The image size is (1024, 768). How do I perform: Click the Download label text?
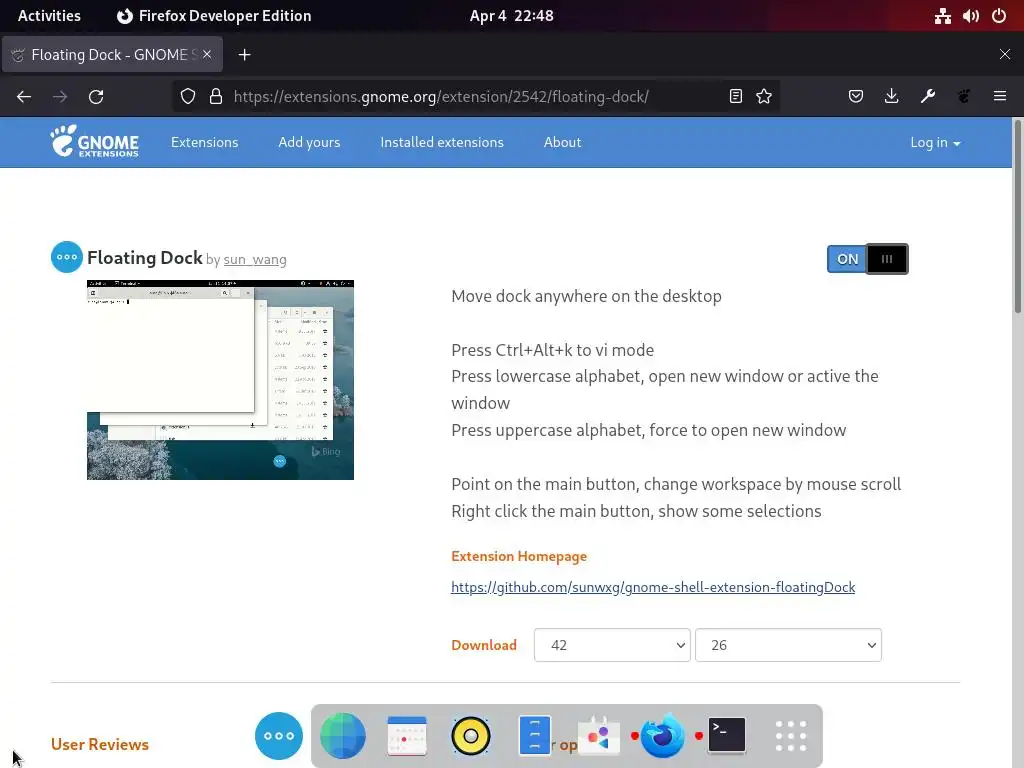484,645
